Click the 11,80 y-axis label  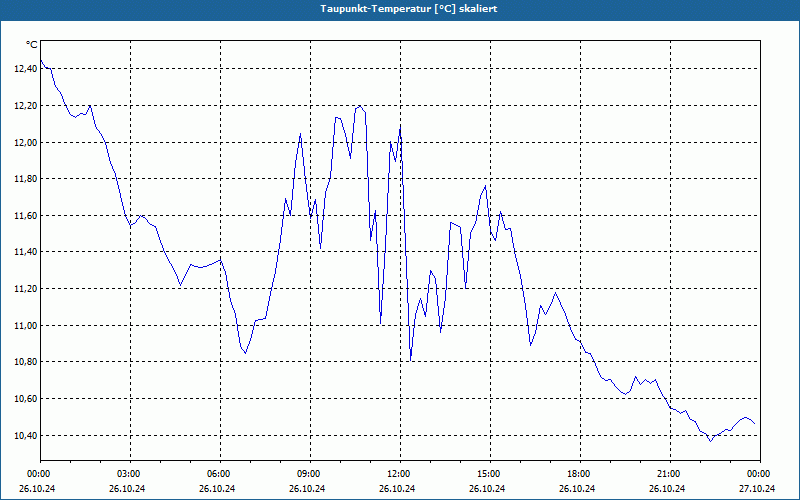pyautogui.click(x=26, y=179)
